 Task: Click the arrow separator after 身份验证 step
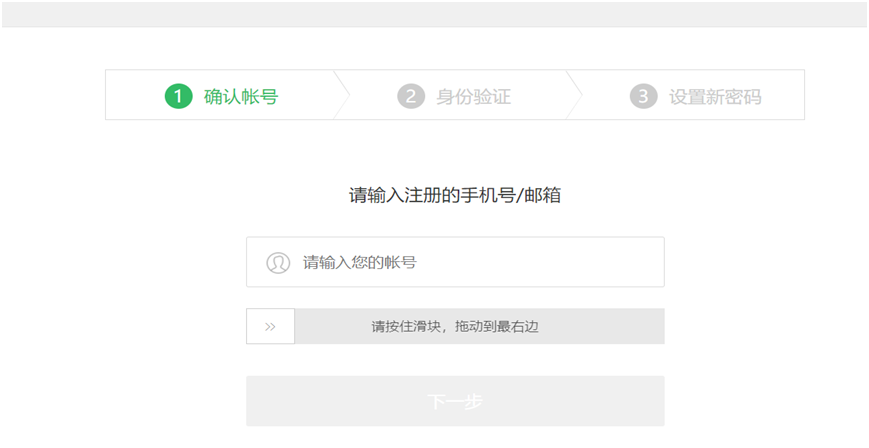[575, 95]
